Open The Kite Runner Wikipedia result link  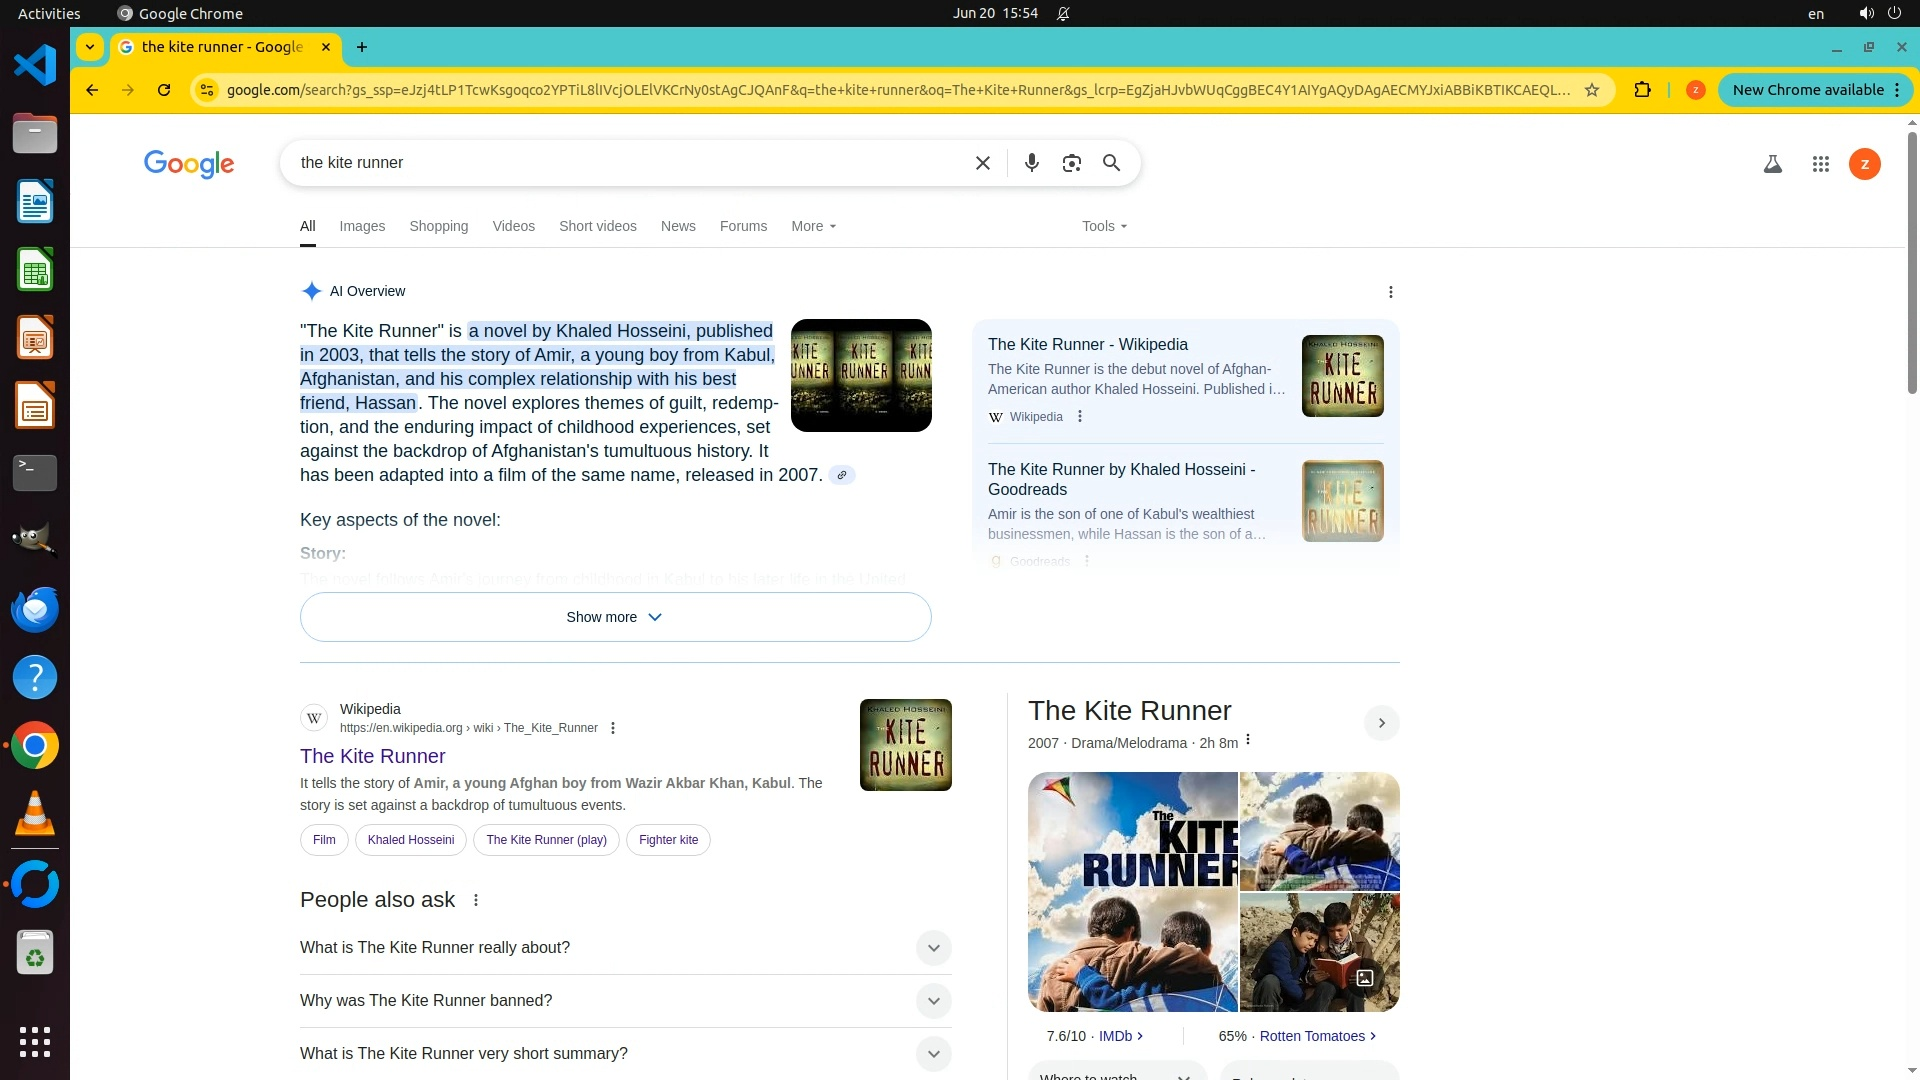pyautogui.click(x=373, y=756)
